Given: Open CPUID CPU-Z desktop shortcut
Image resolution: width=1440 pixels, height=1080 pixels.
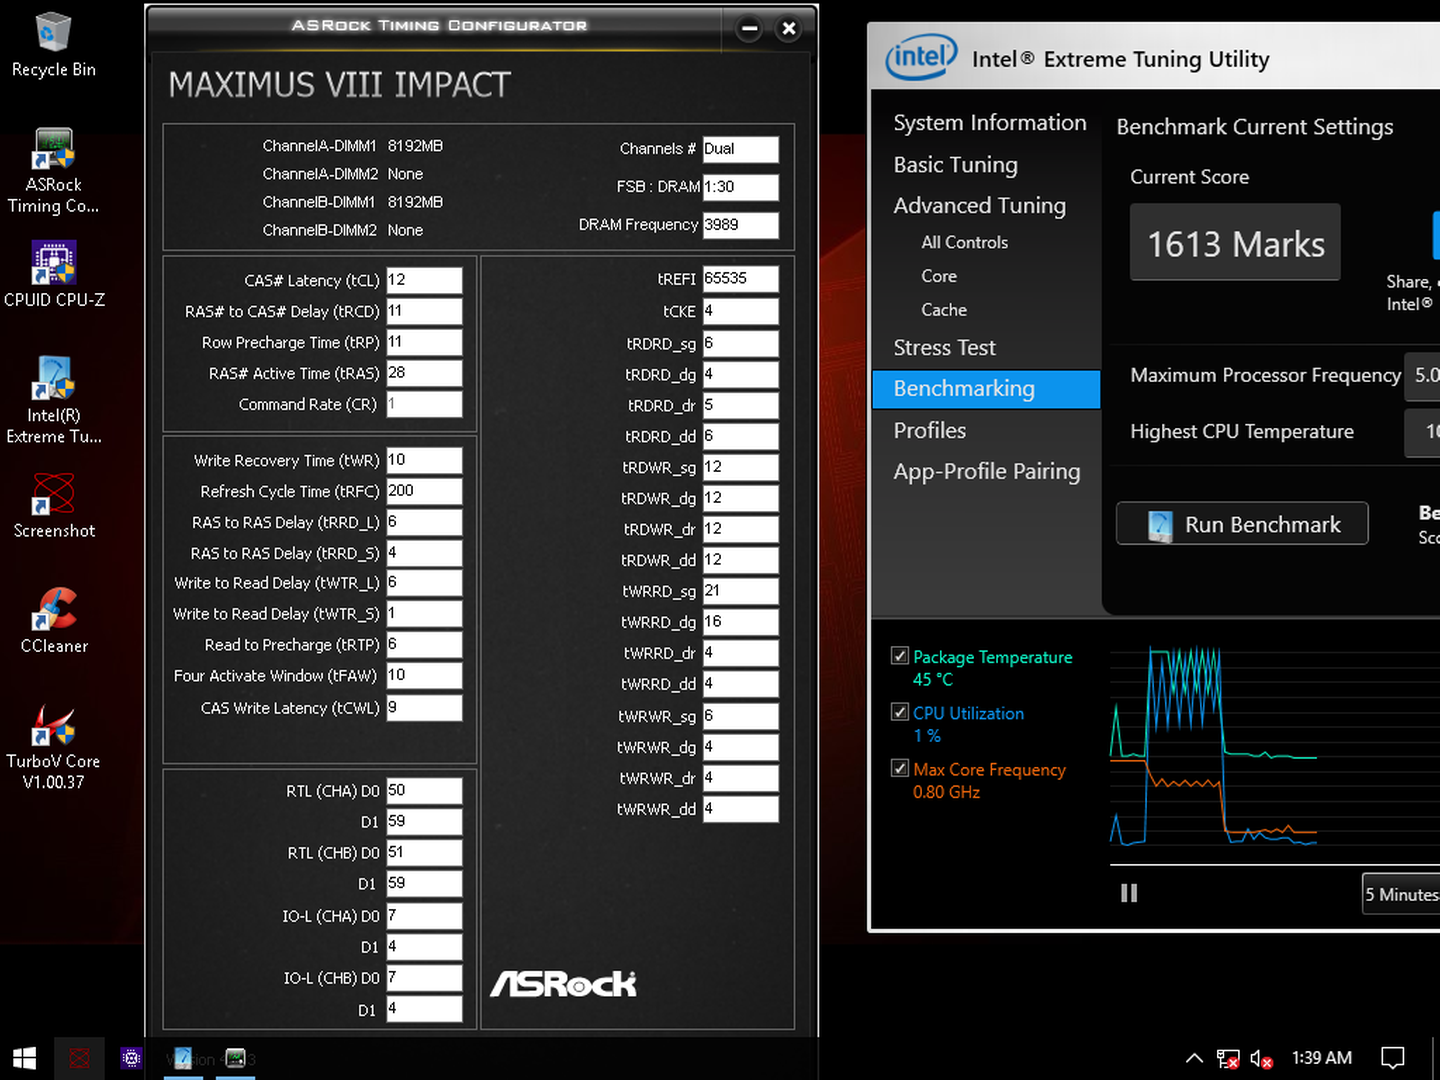Looking at the screenshot, I should (x=54, y=274).
